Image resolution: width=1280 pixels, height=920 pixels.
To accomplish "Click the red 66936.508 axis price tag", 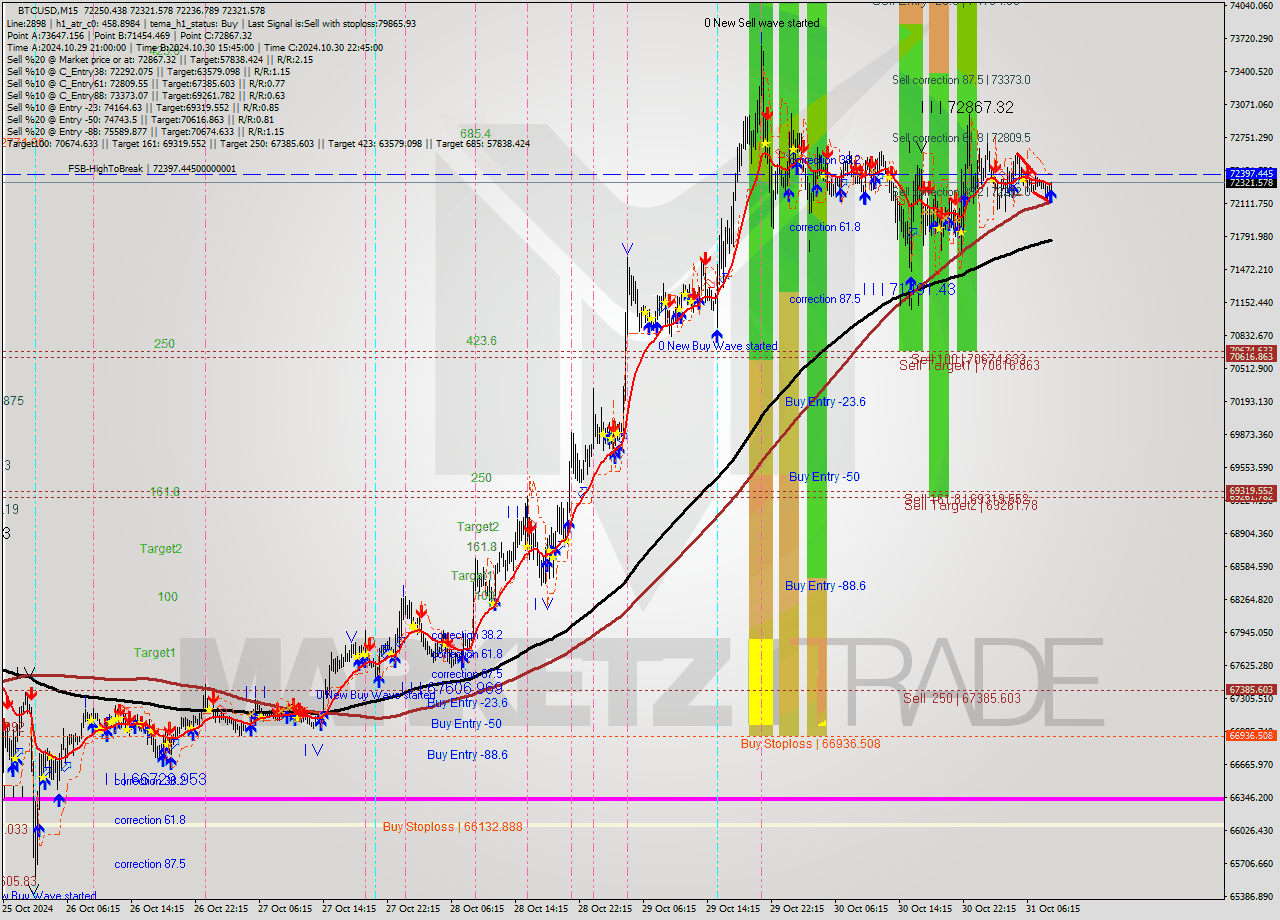I will 1251,735.
